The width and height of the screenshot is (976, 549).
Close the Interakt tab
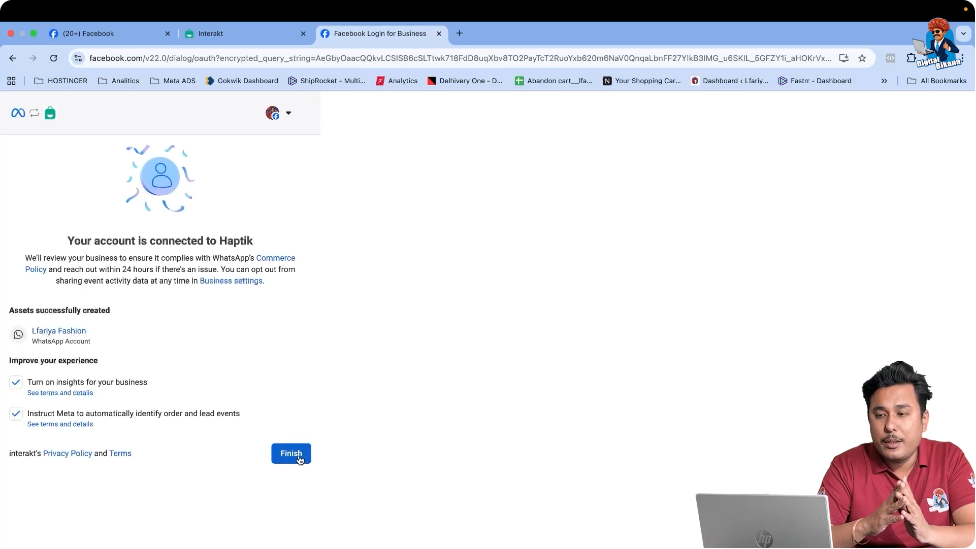click(303, 34)
